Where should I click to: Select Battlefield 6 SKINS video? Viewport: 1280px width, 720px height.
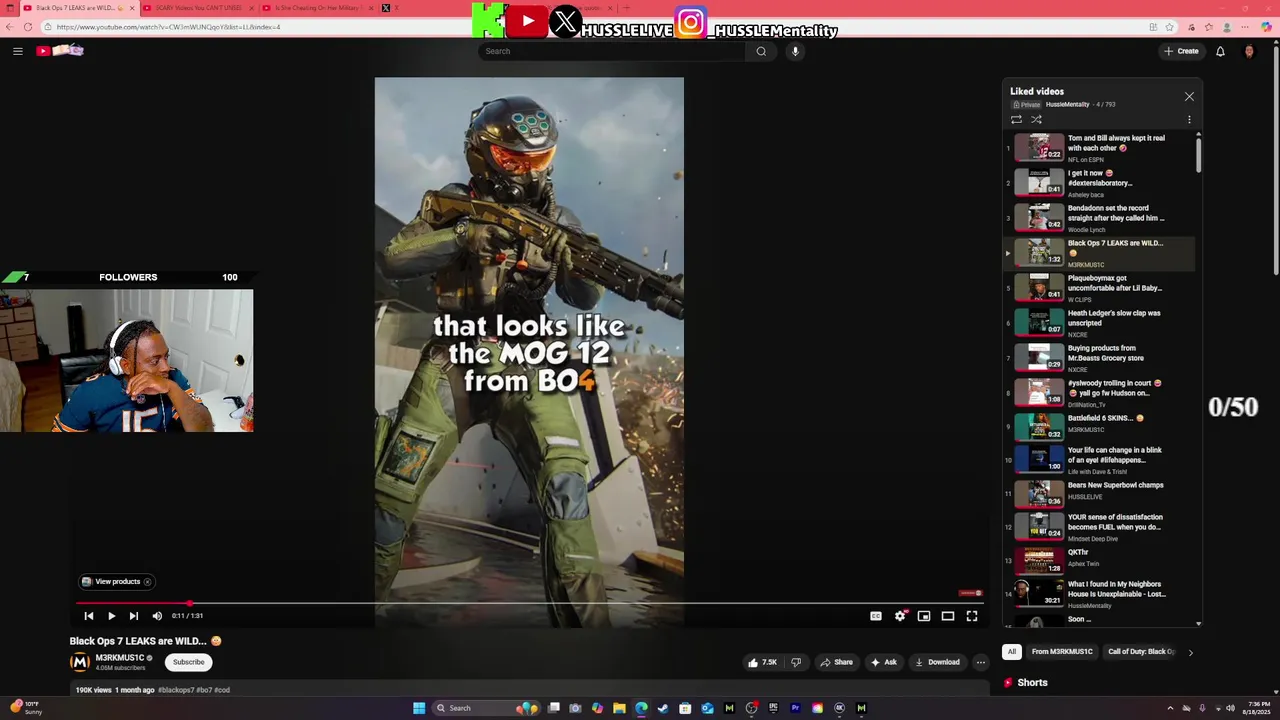[x=1100, y=428]
